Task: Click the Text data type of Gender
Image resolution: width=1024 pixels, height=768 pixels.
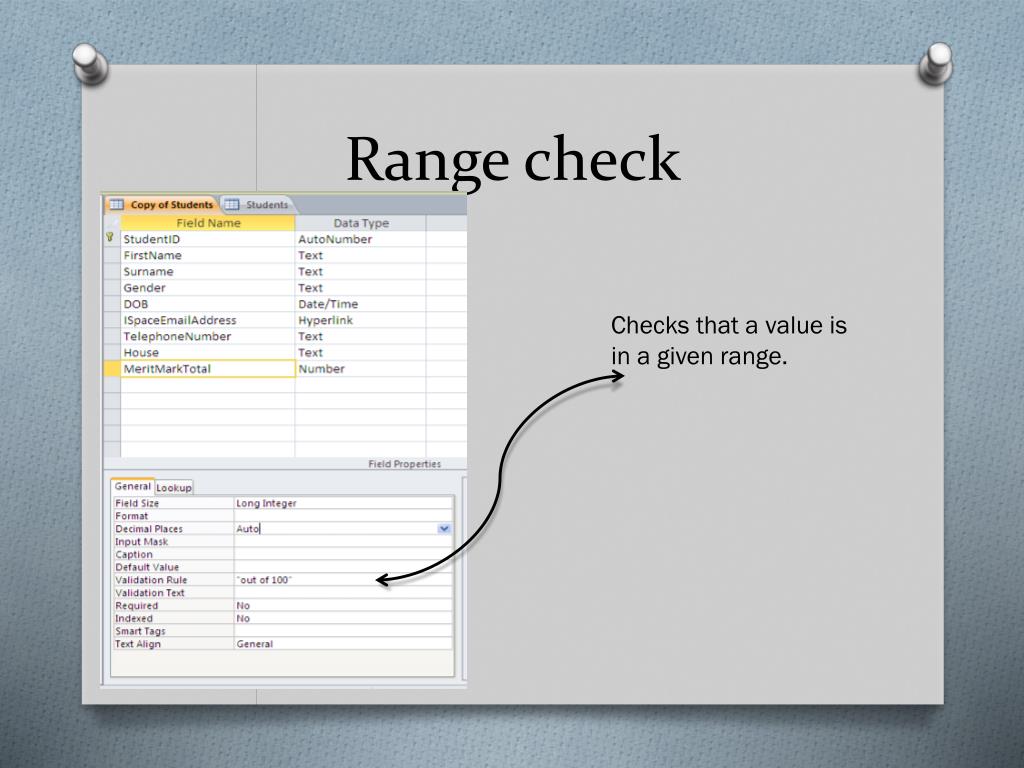Action: click(x=360, y=288)
